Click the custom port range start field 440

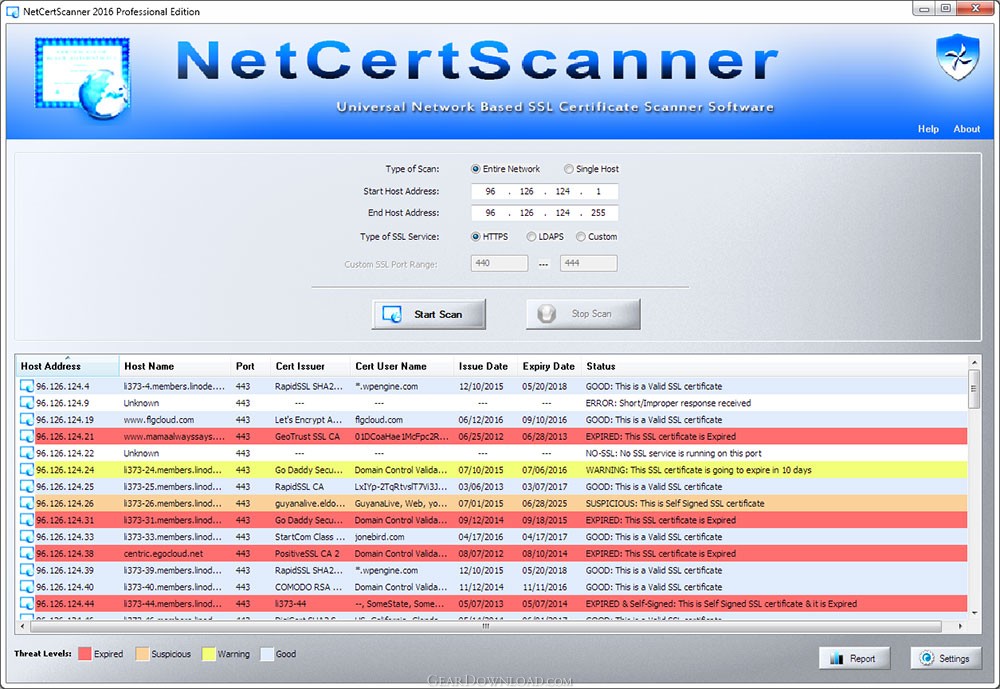(x=499, y=263)
